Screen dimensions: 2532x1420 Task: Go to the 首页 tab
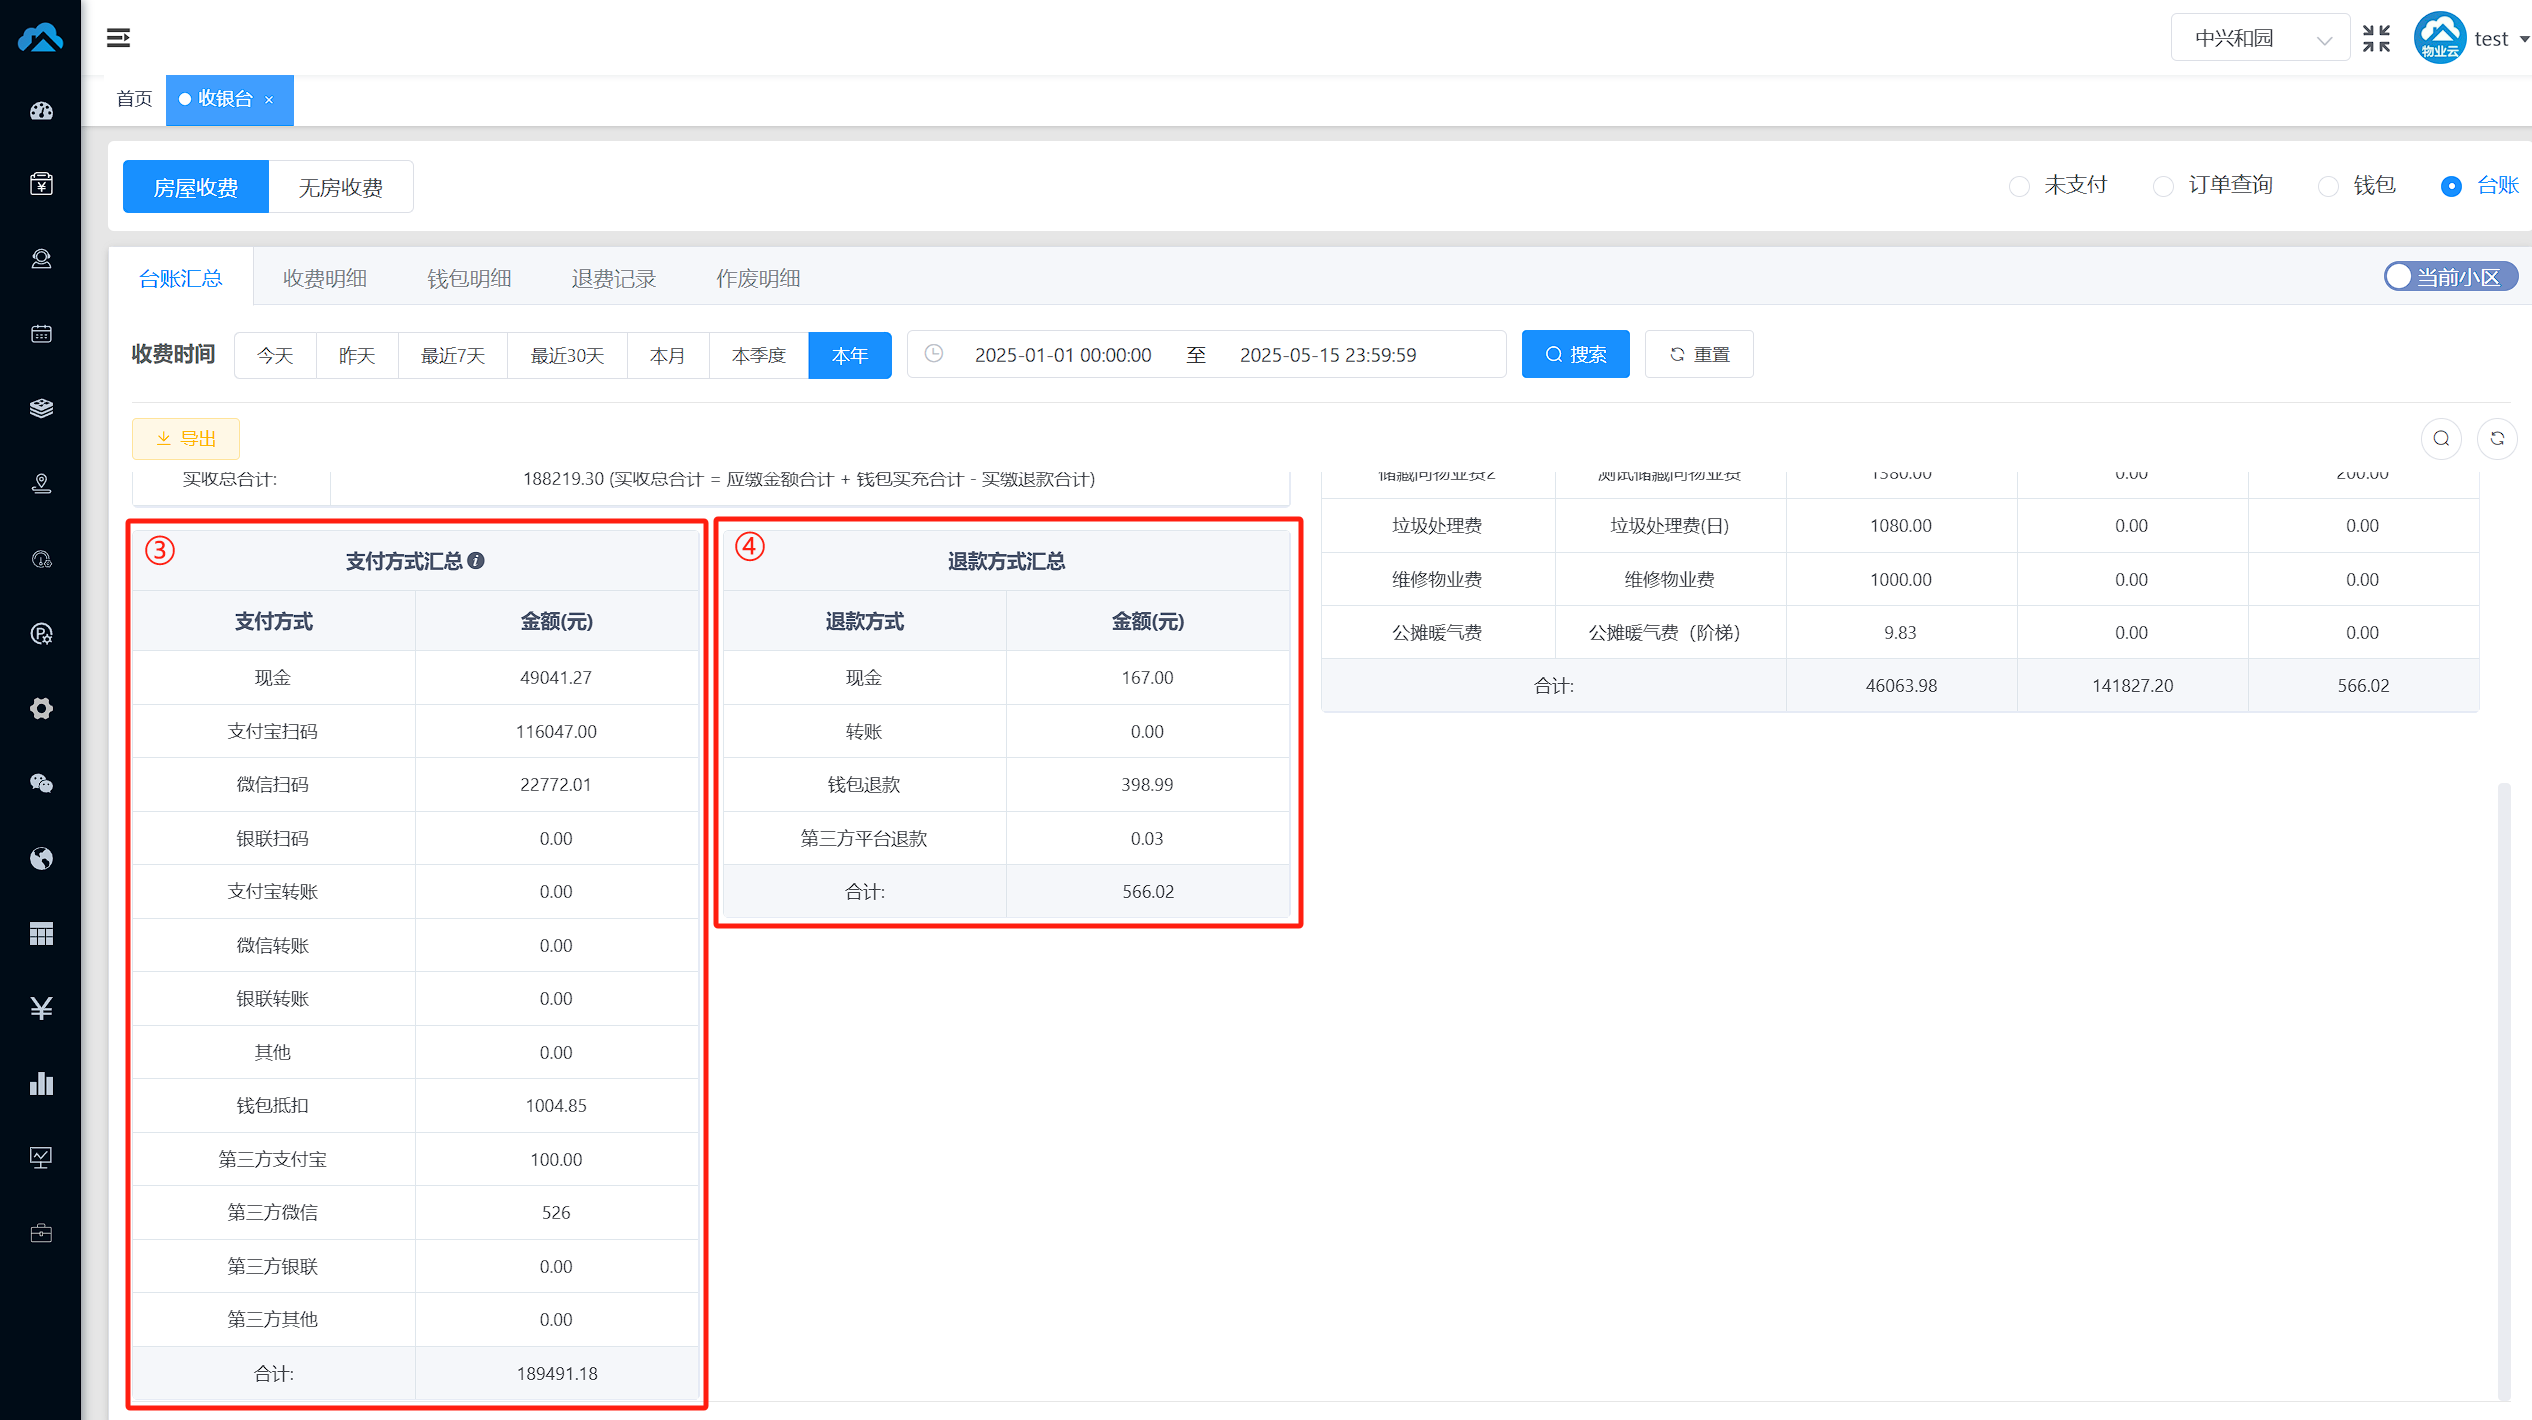point(134,99)
